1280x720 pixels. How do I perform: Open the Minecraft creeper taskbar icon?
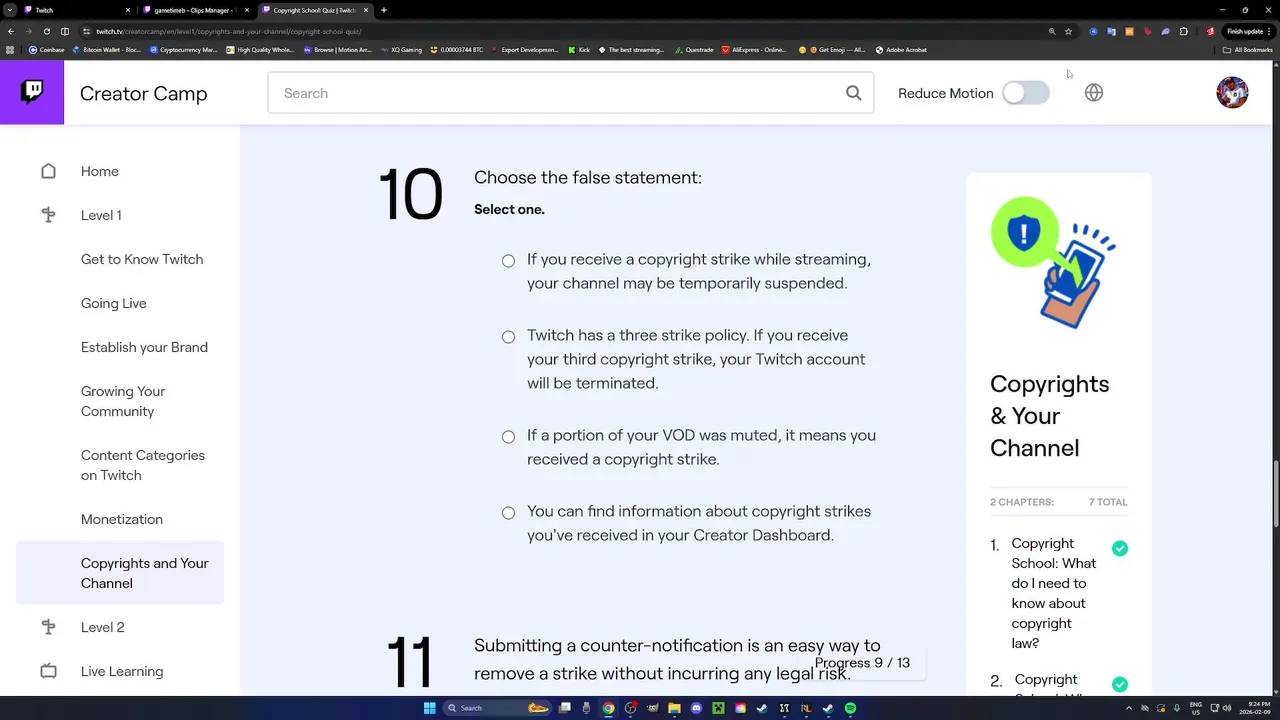(x=718, y=708)
